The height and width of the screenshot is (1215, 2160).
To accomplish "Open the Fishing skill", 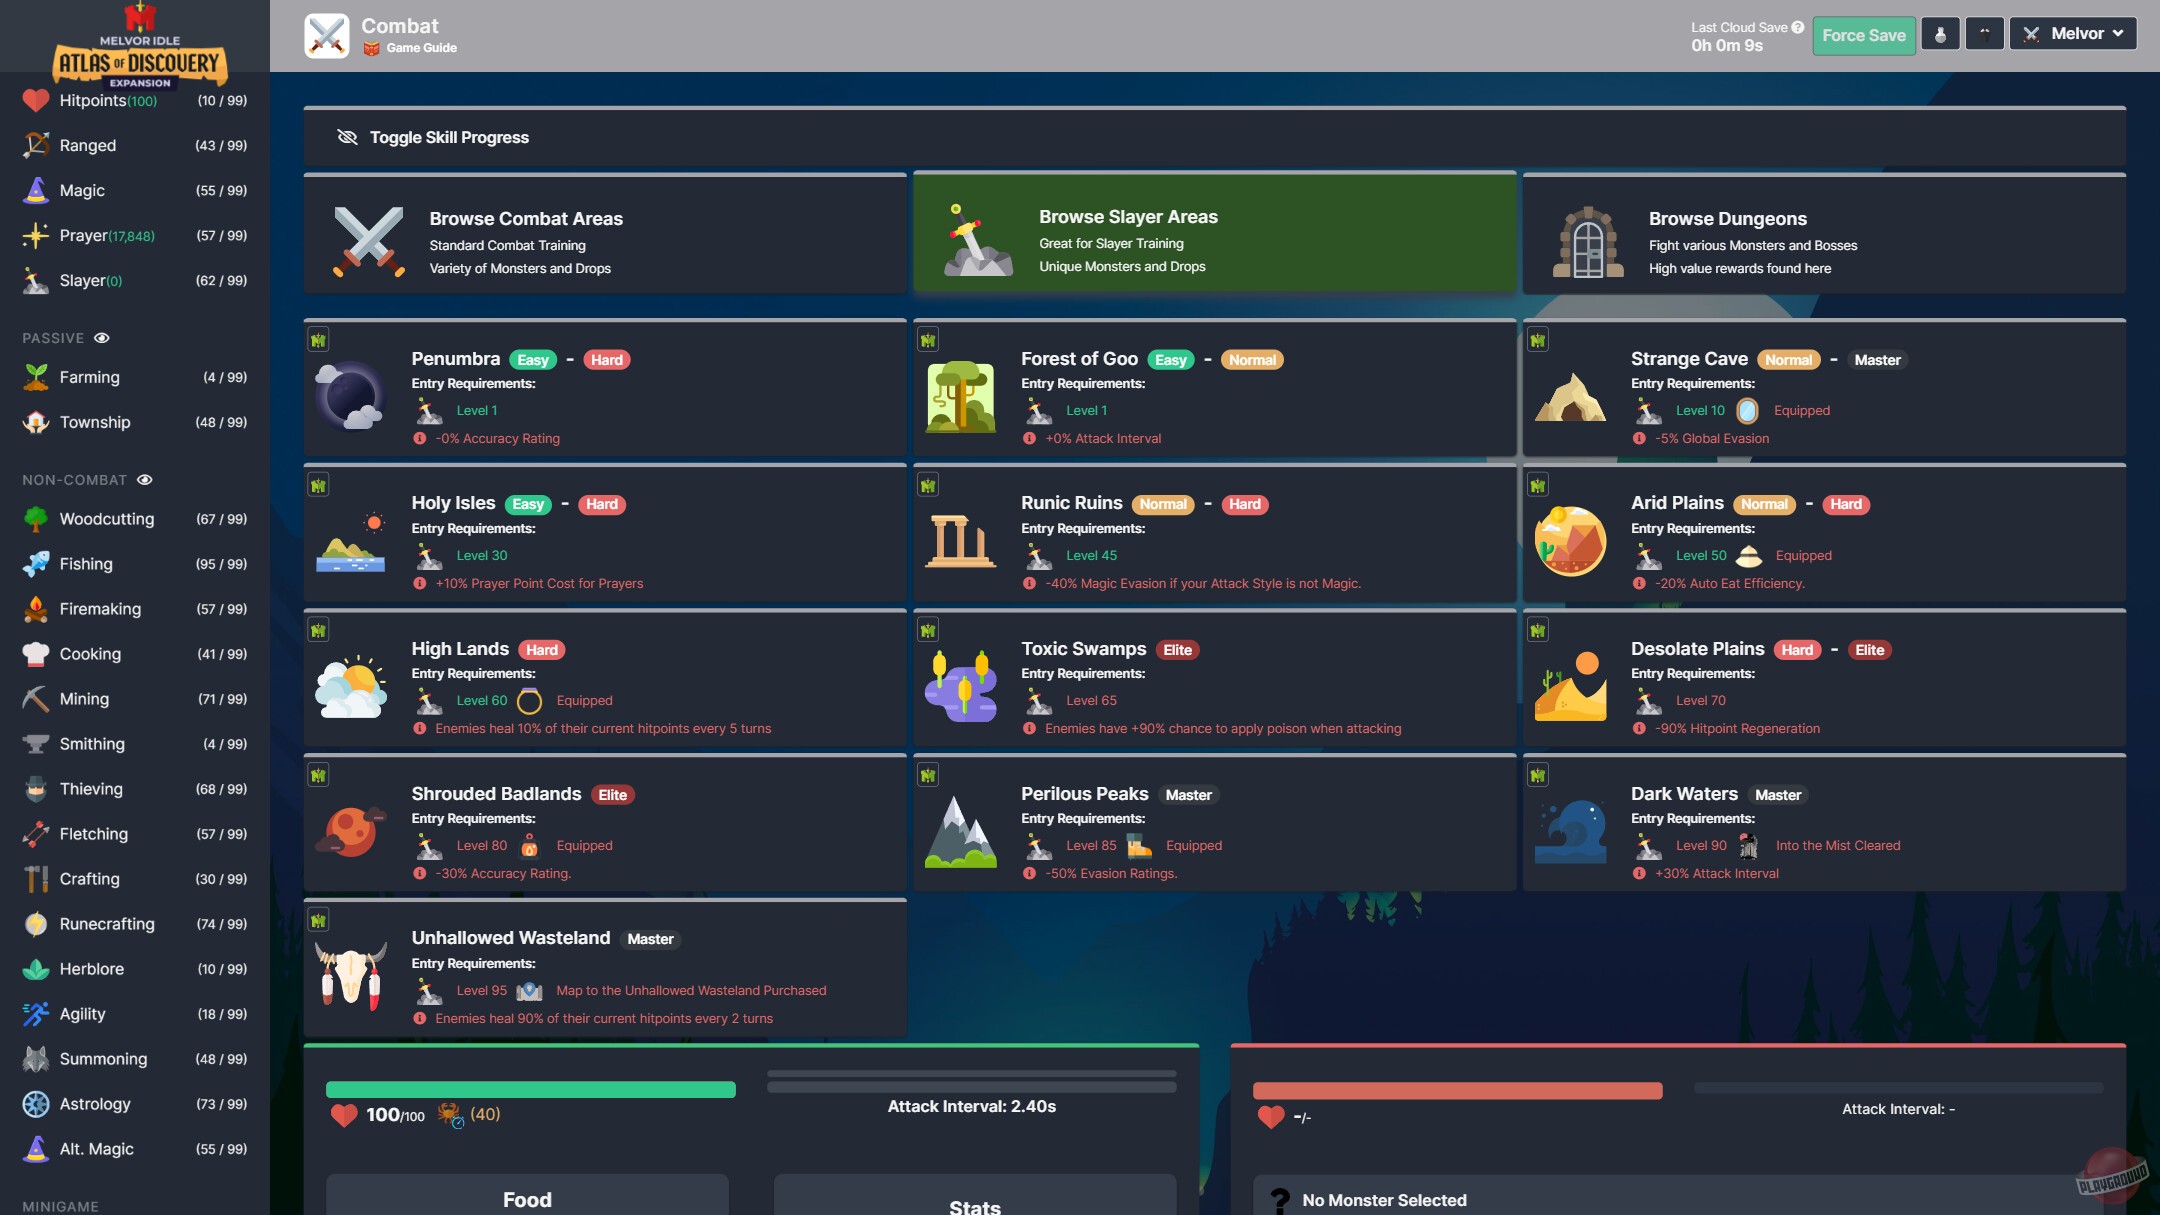I will pos(87,564).
